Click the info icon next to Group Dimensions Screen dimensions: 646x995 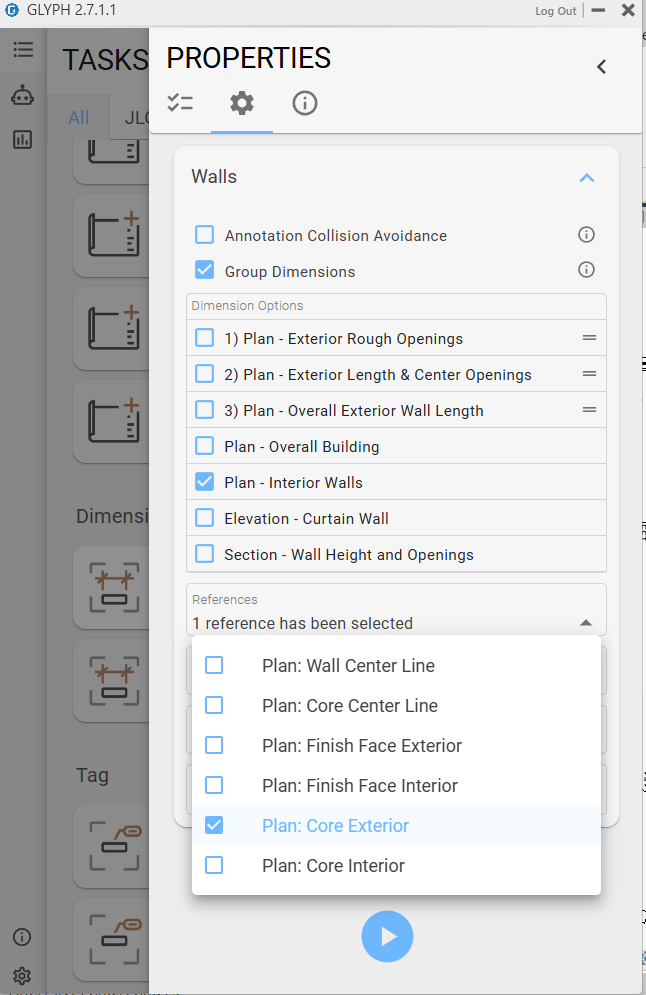[x=587, y=270]
